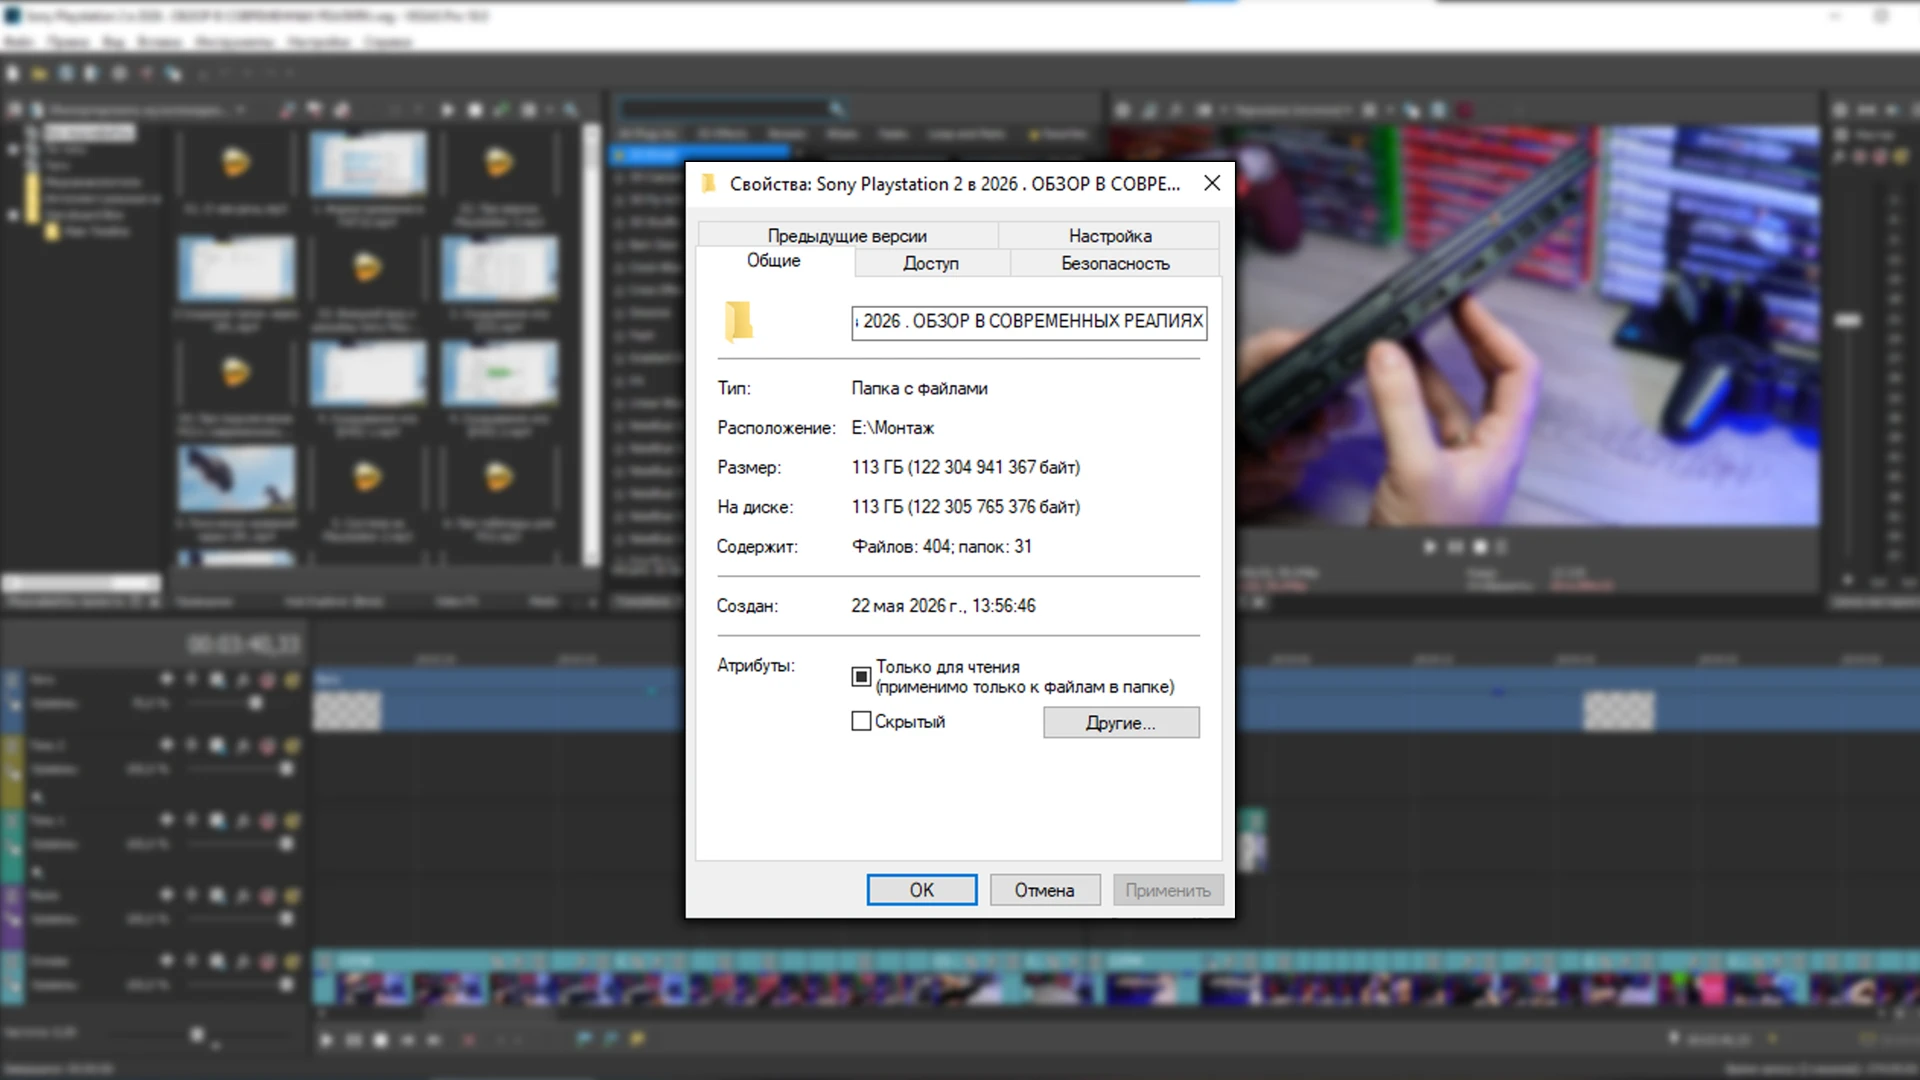Select the Доступ tab

pos(931,263)
